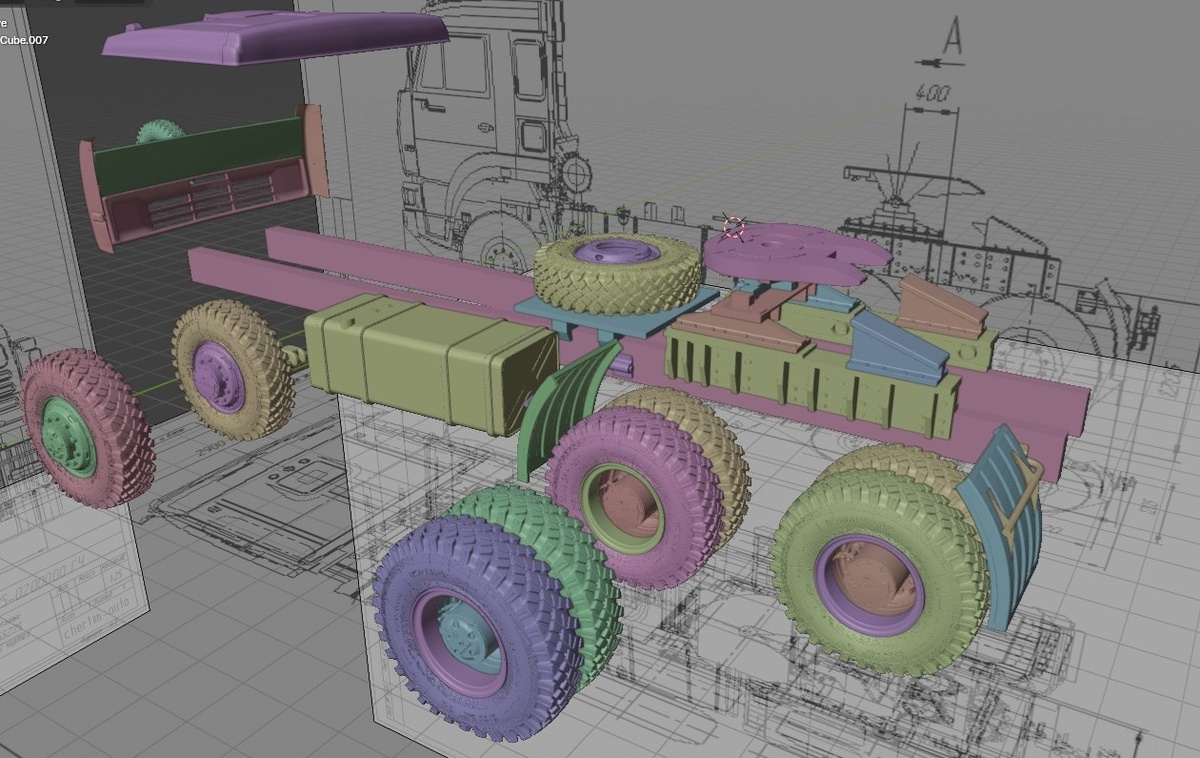This screenshot has width=1200, height=758.
Task: Click the 400 dimension label on the blueprint
Action: coord(932,94)
